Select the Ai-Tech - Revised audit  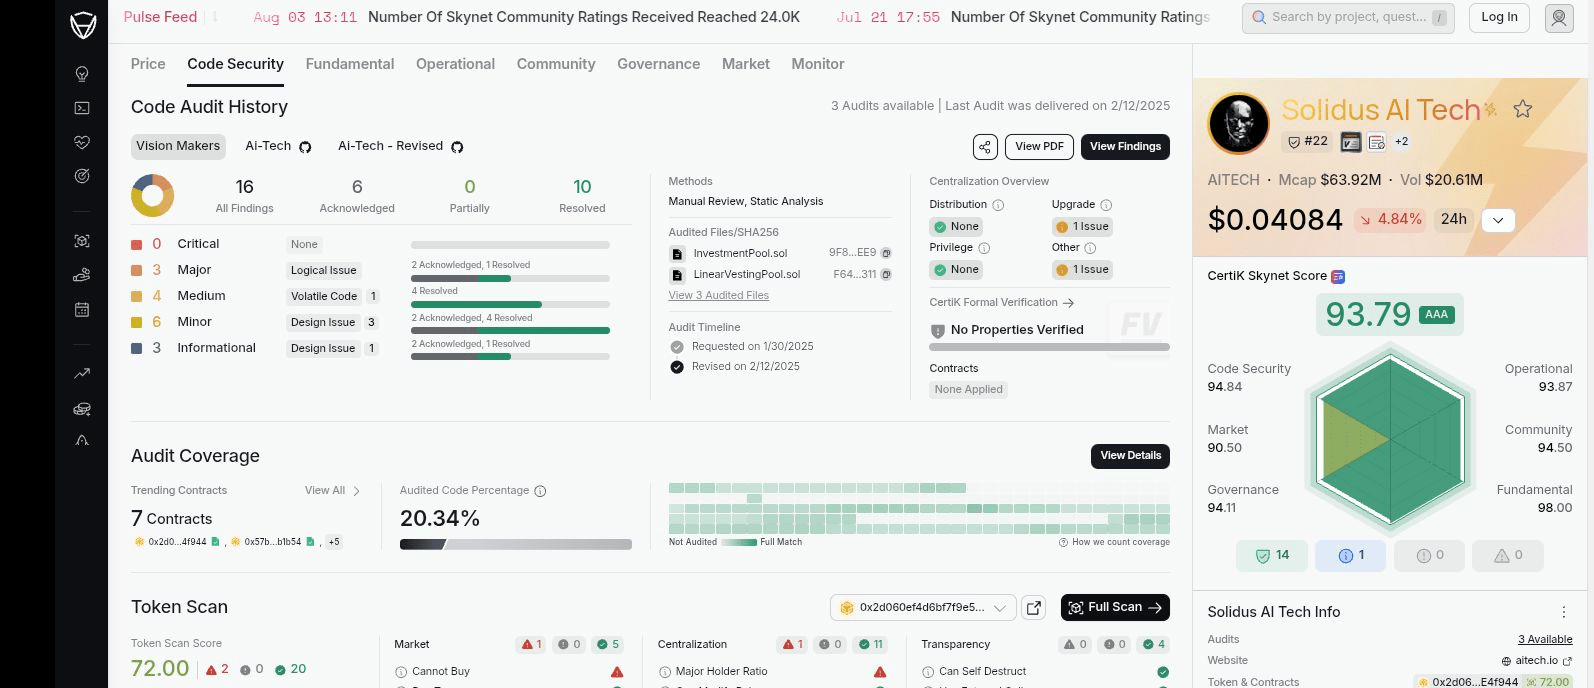pyautogui.click(x=391, y=146)
